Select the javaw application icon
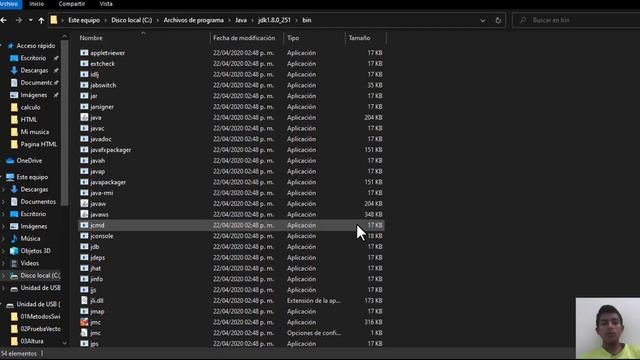 point(84,204)
